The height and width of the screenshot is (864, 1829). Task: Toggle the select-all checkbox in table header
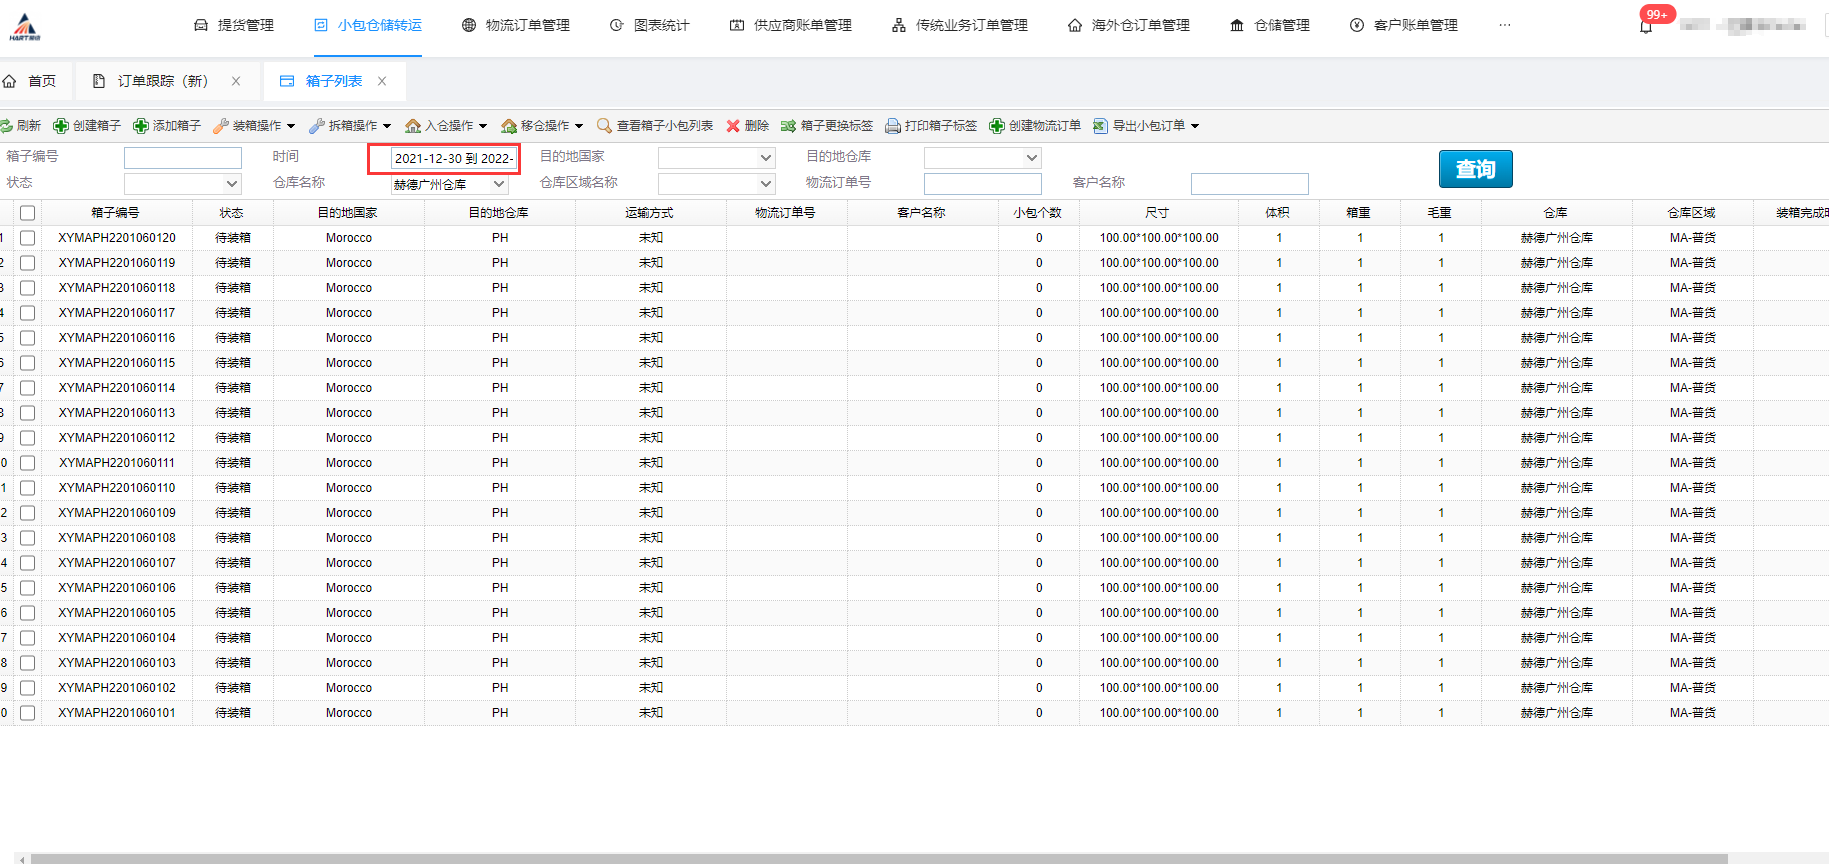[x=27, y=213]
